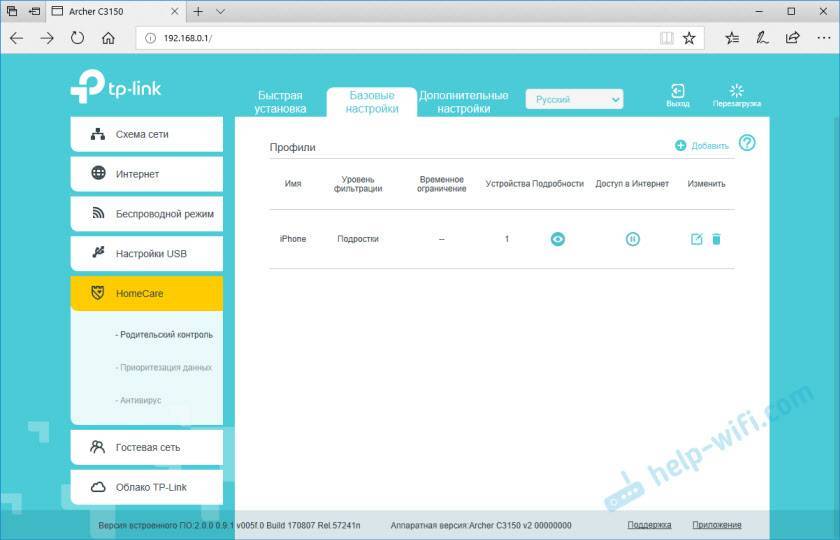Open help question mark icon
Image resolution: width=840 pixels, height=540 pixels.
click(747, 143)
